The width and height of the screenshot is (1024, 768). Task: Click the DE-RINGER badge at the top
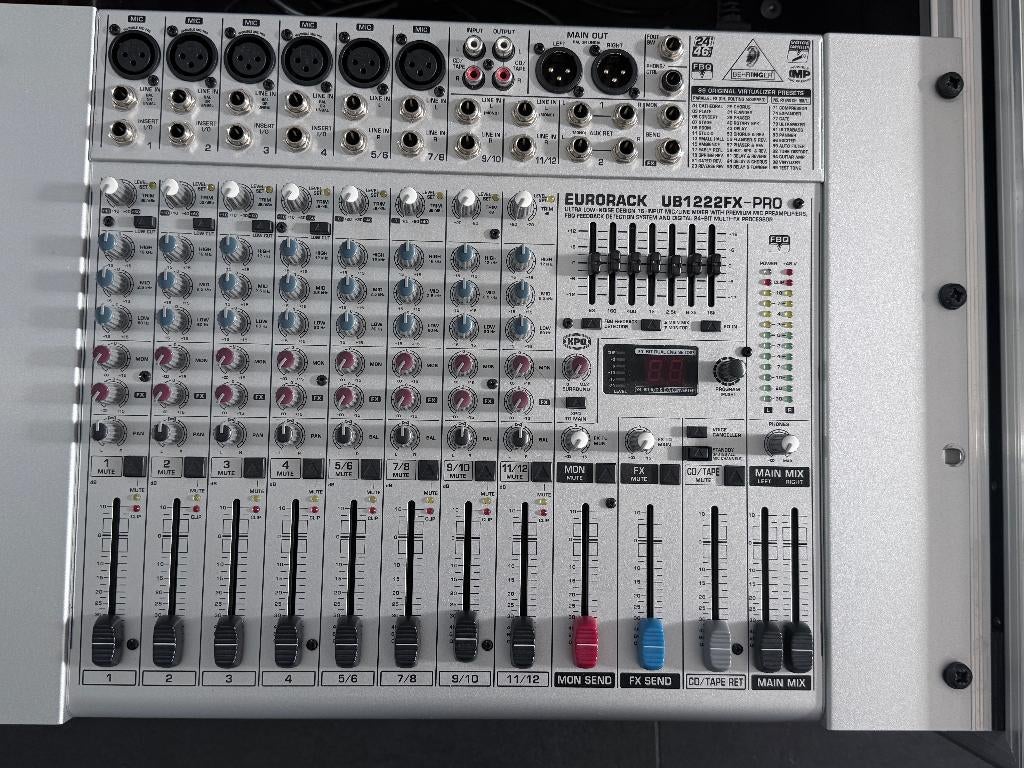click(x=752, y=74)
